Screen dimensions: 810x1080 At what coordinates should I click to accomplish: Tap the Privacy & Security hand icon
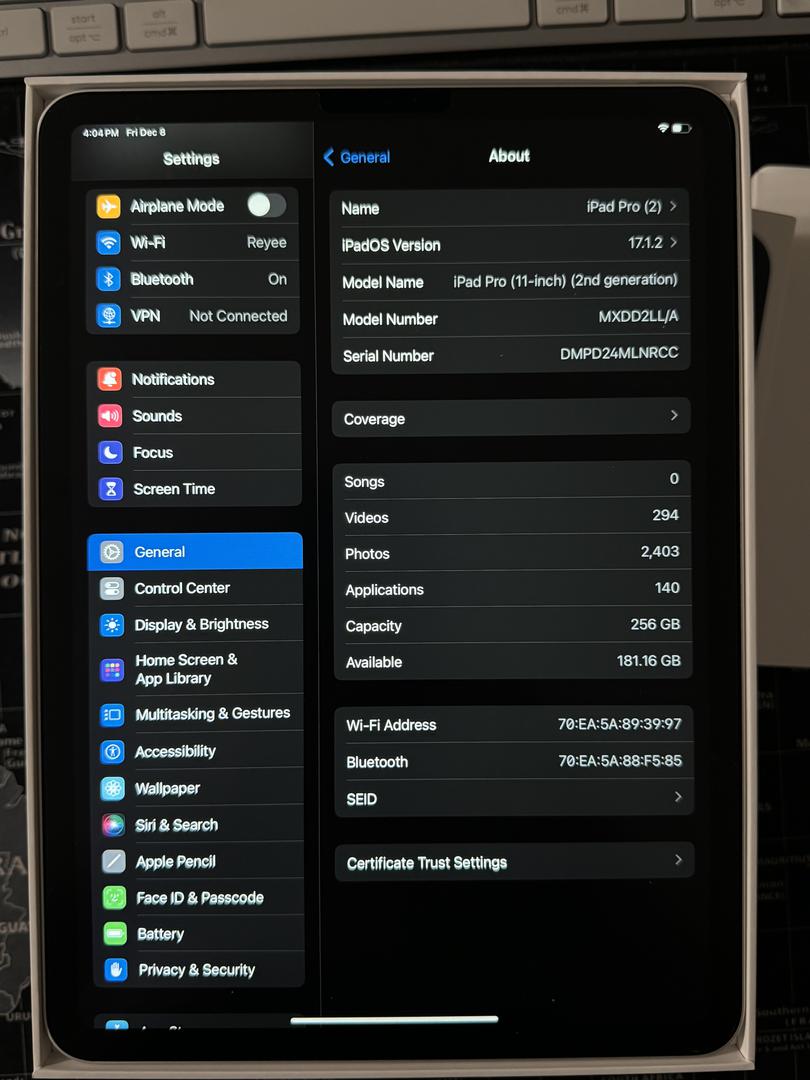[116, 970]
